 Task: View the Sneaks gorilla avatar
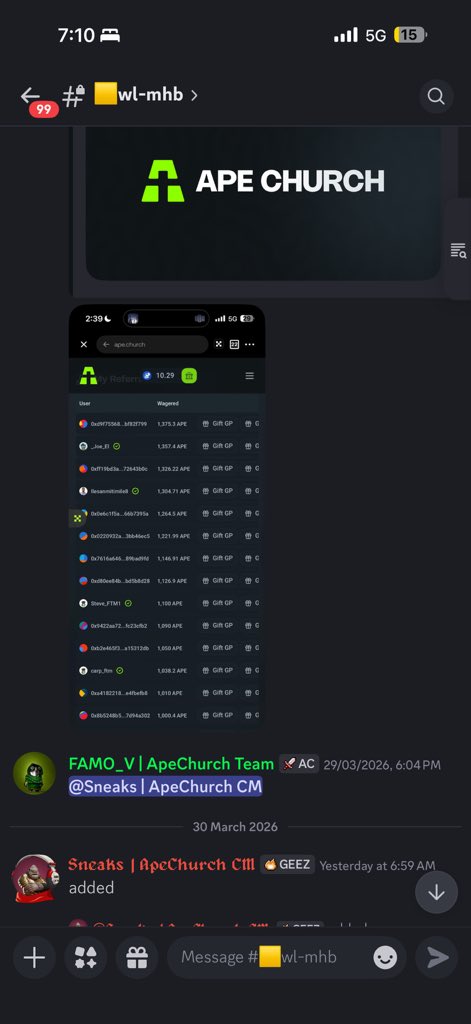(34, 878)
